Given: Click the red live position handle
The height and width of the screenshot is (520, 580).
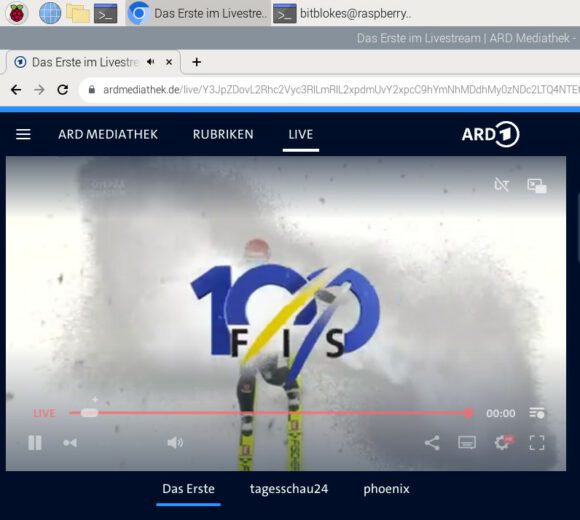Looking at the screenshot, I should 468,413.
